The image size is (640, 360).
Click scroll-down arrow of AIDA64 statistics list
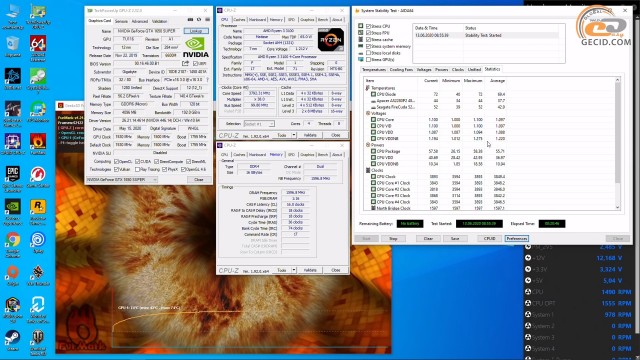coord(618,208)
